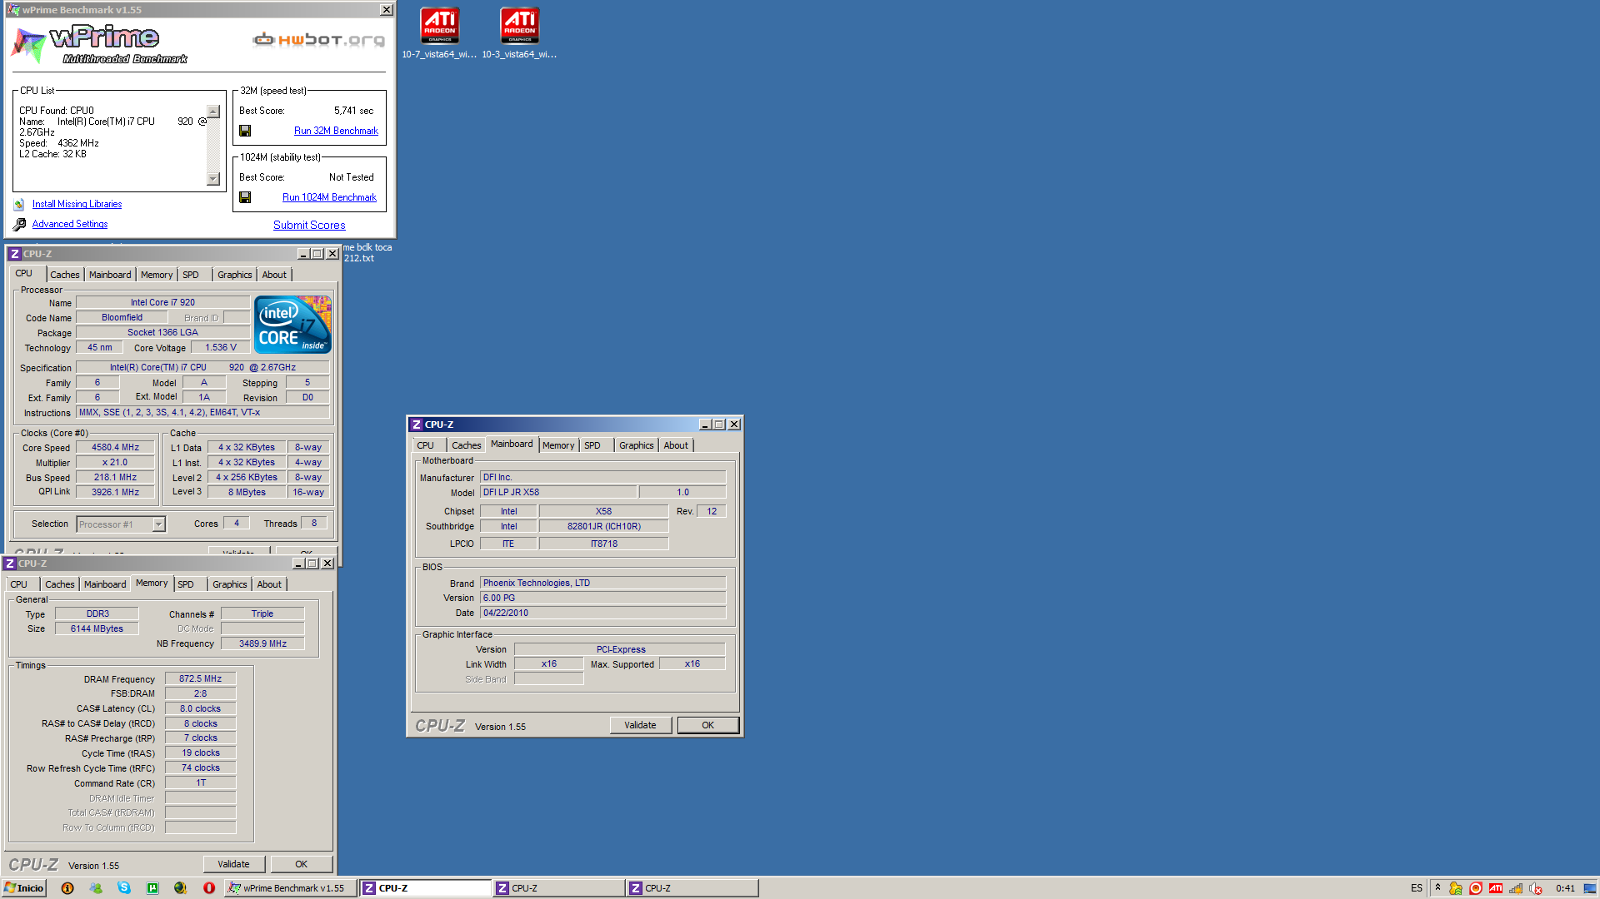The image size is (1600, 899).
Task: Click the Southbridge value 82801JR (ICH10R)
Action: [x=604, y=526]
